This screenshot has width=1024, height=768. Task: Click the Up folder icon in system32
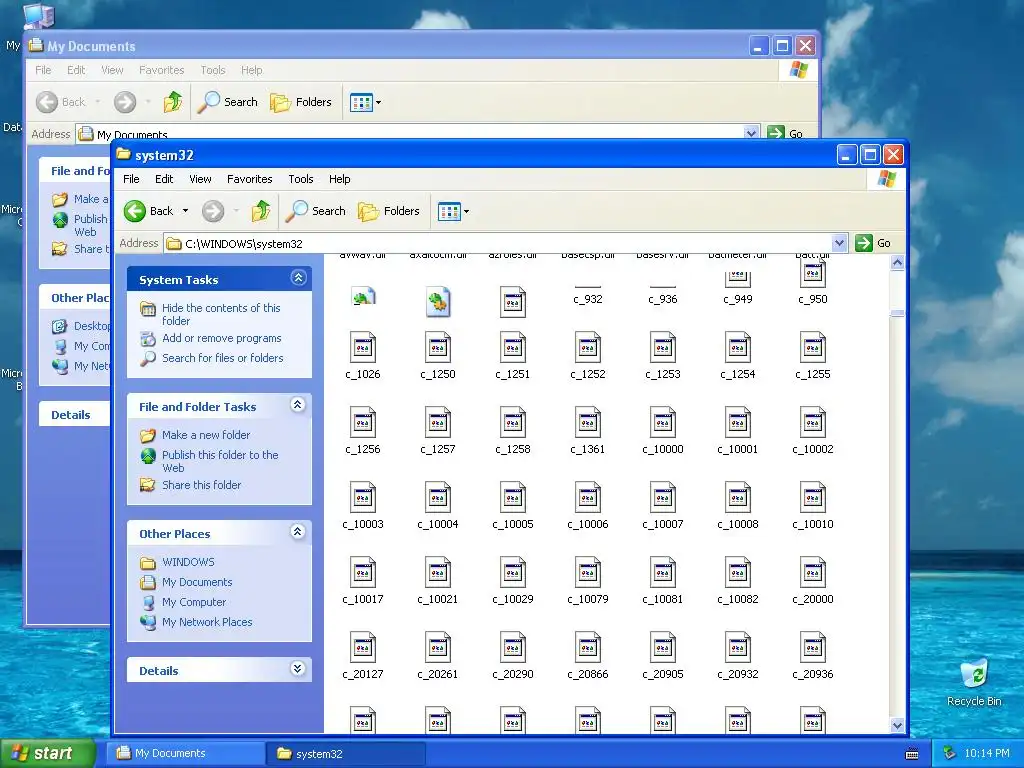click(261, 211)
